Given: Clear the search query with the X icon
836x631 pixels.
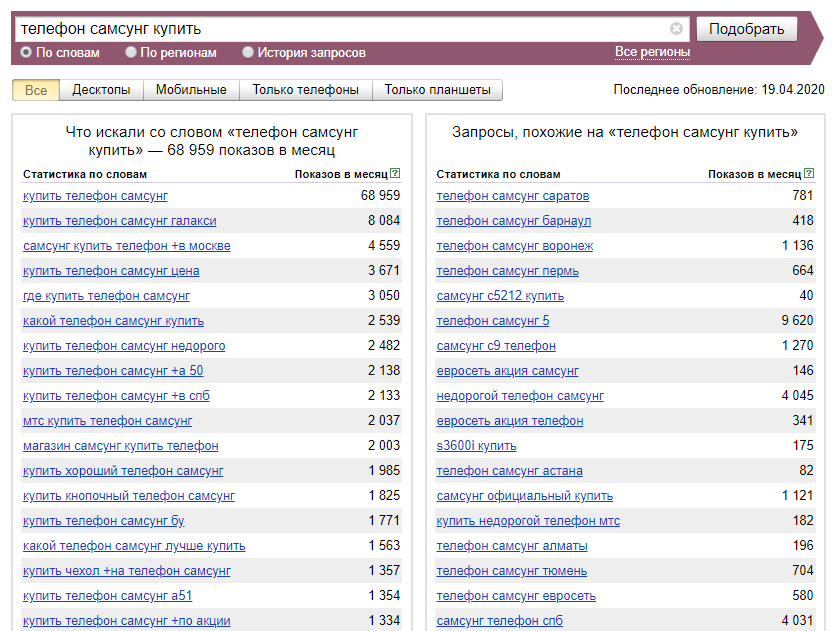Looking at the screenshot, I should pos(676,29).
